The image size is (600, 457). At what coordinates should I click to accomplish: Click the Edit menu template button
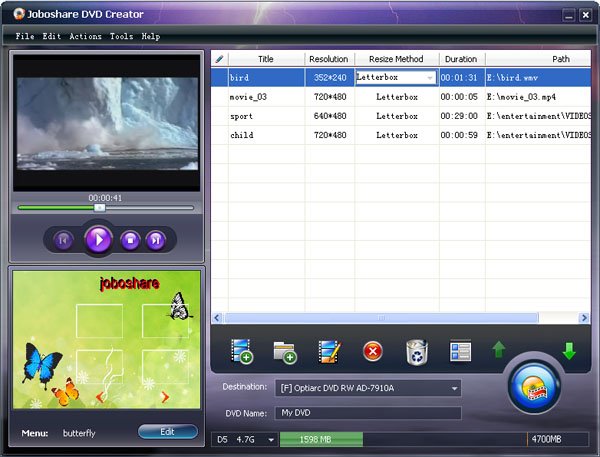(168, 432)
